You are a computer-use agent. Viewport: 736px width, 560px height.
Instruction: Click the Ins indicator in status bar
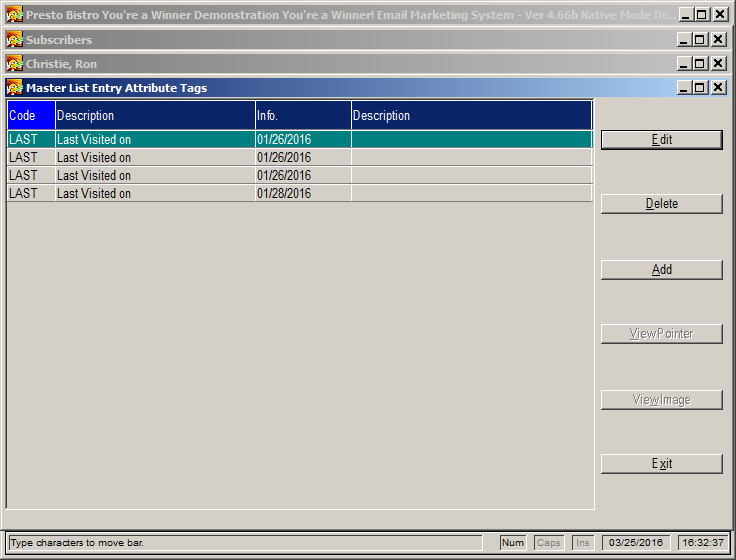583,543
